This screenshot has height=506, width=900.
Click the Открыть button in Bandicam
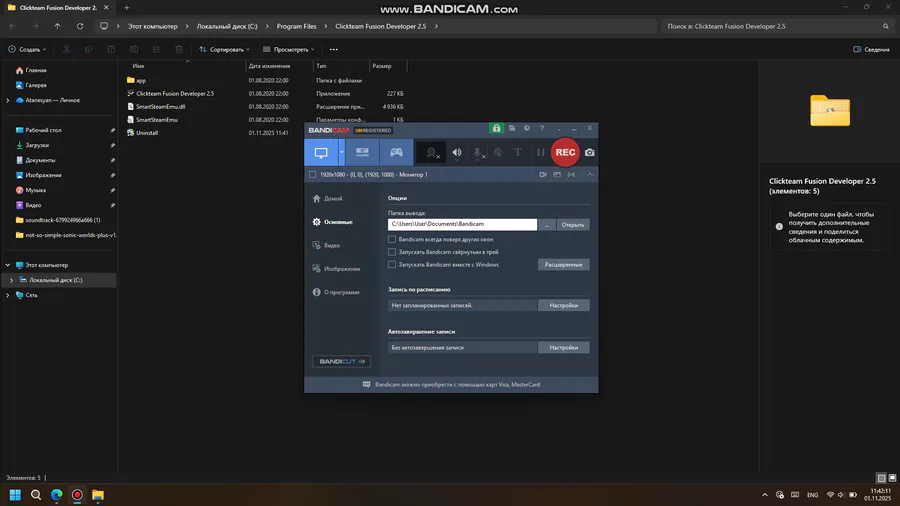573,224
